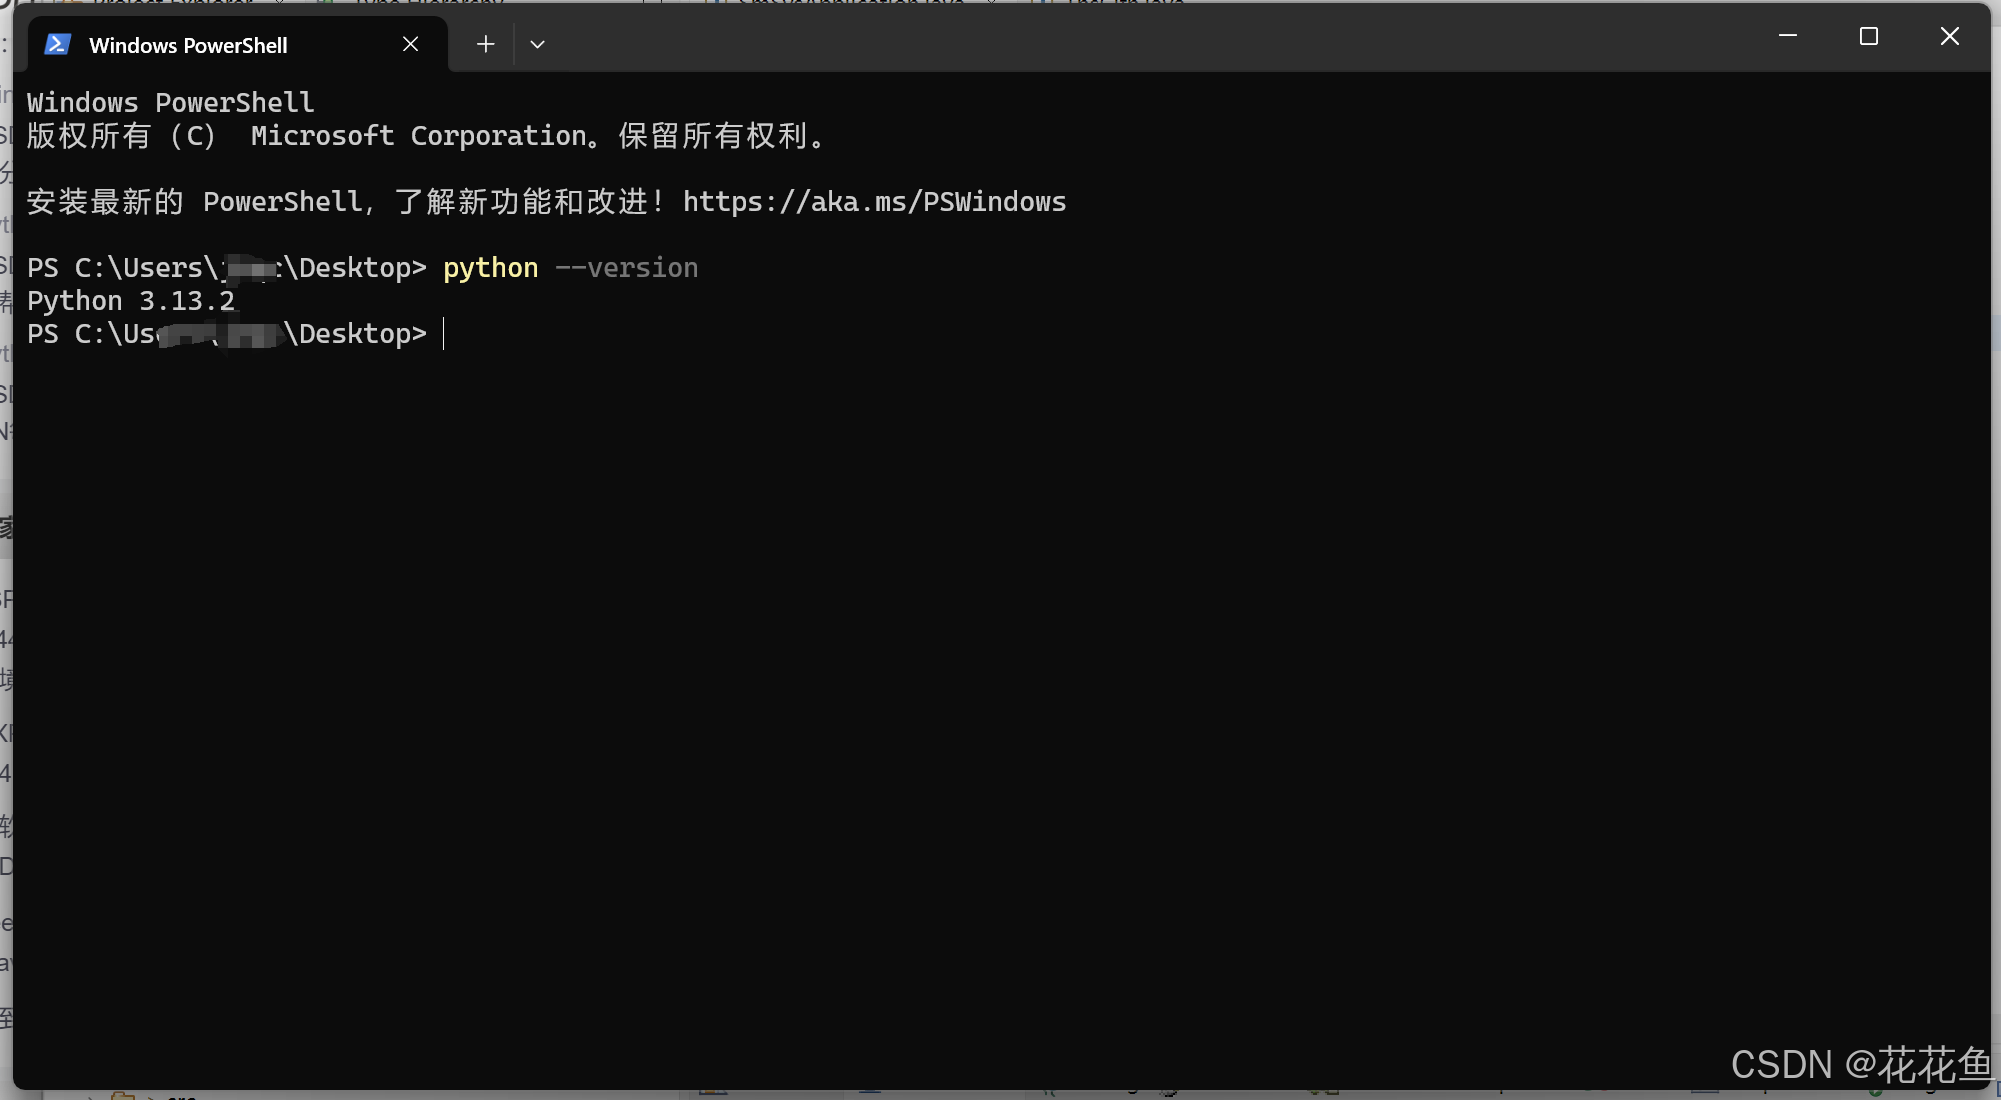Close the terminal window

pyautogui.click(x=1949, y=36)
